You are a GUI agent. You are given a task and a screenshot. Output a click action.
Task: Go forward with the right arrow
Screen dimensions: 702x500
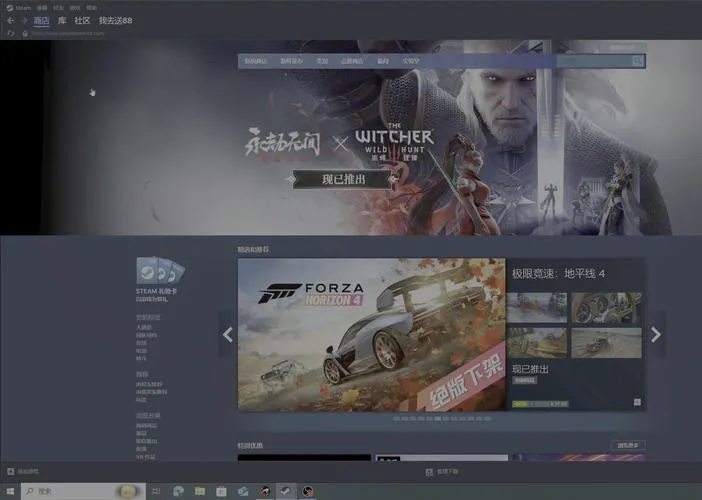24,21
